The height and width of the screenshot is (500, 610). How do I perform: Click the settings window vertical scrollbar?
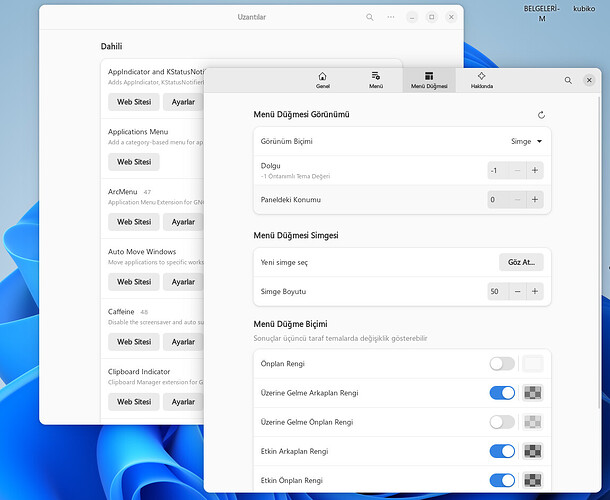(x=599, y=253)
